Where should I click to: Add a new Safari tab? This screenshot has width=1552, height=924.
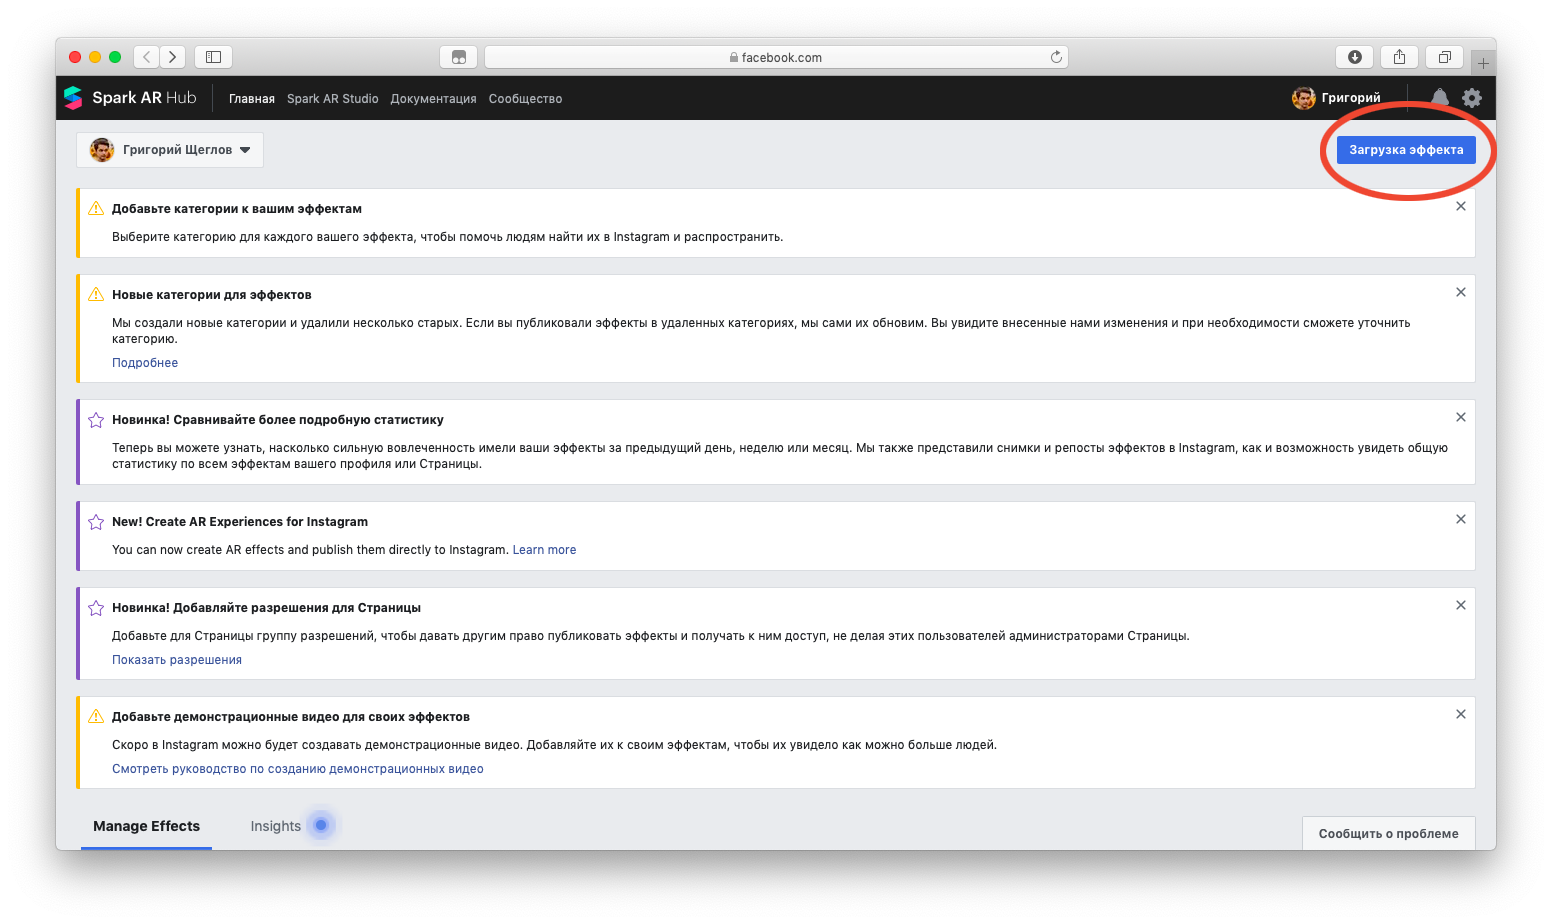click(1484, 63)
